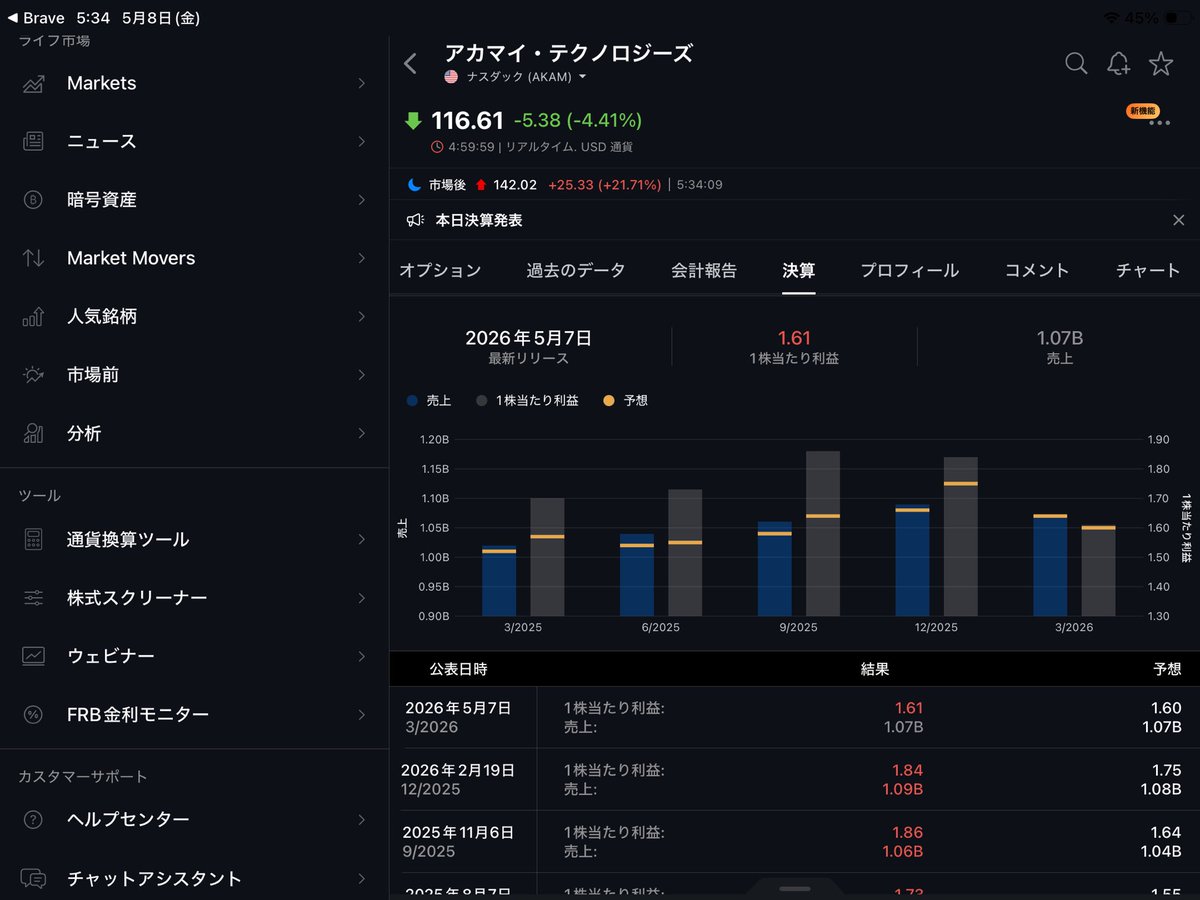Open the Markets menu item

[x=194, y=84]
